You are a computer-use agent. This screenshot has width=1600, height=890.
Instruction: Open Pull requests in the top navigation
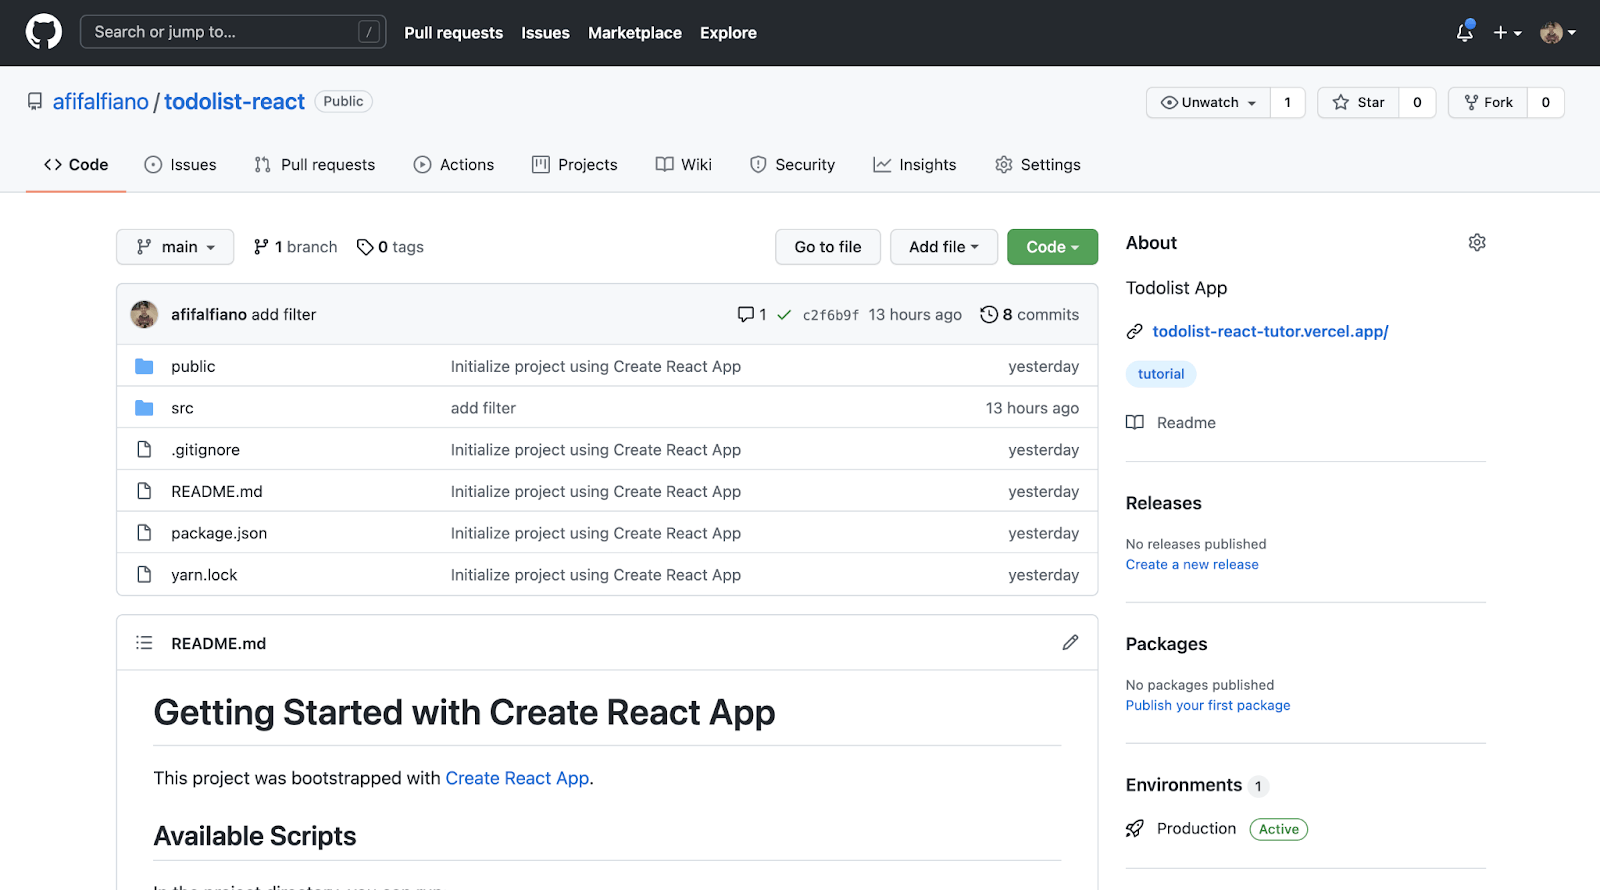454,33
